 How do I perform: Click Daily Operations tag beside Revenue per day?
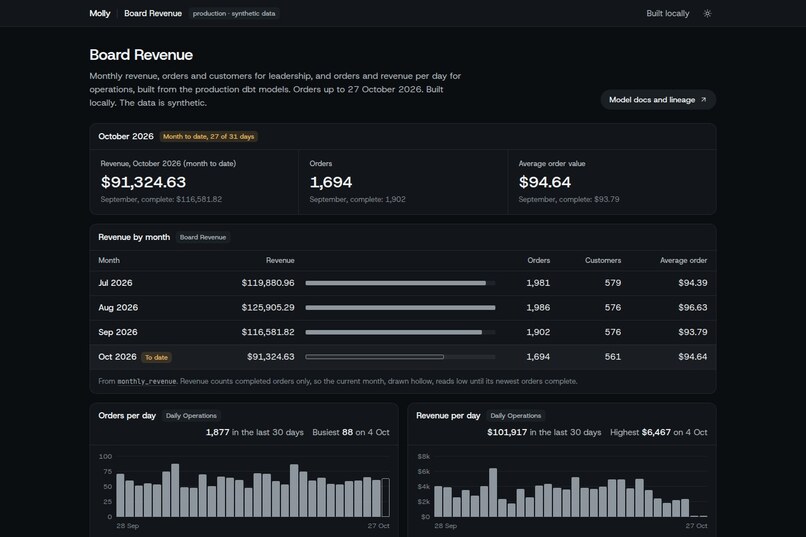(516, 416)
